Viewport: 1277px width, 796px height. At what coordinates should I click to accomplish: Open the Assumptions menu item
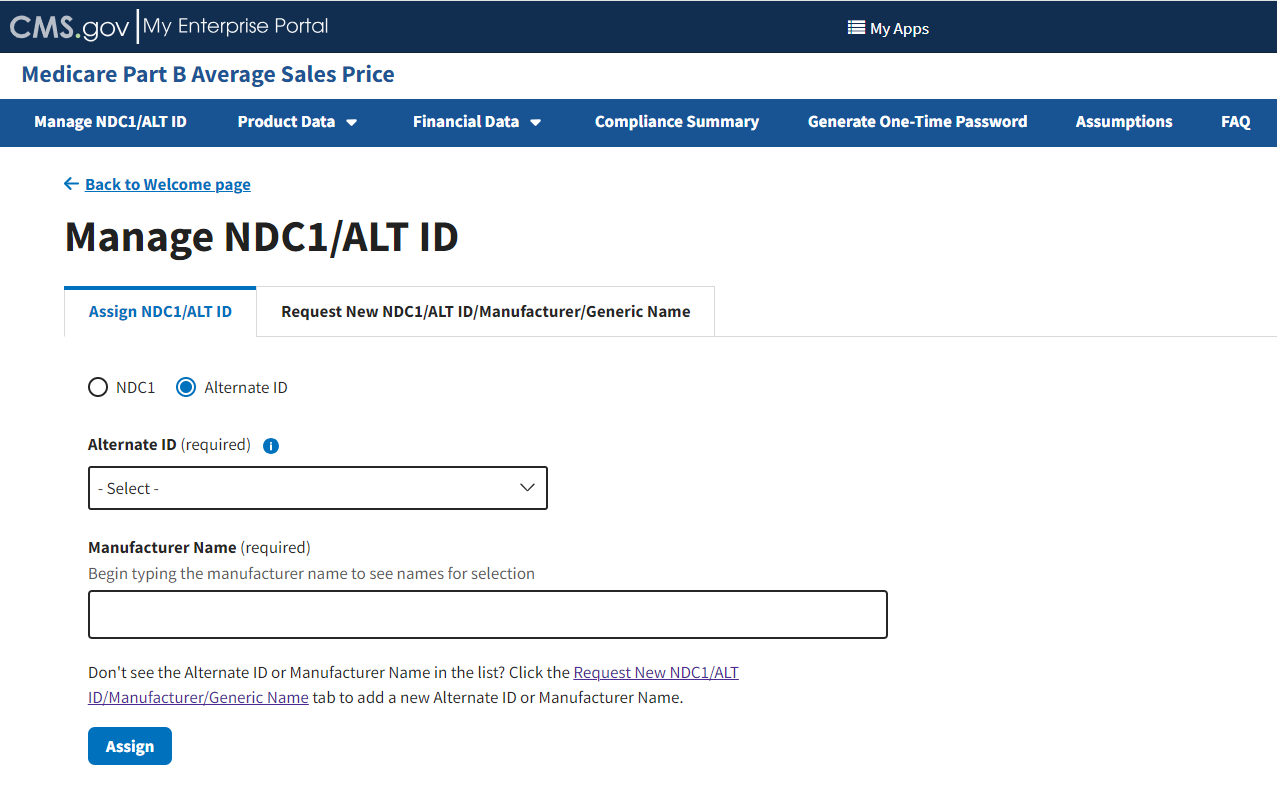click(x=1124, y=122)
